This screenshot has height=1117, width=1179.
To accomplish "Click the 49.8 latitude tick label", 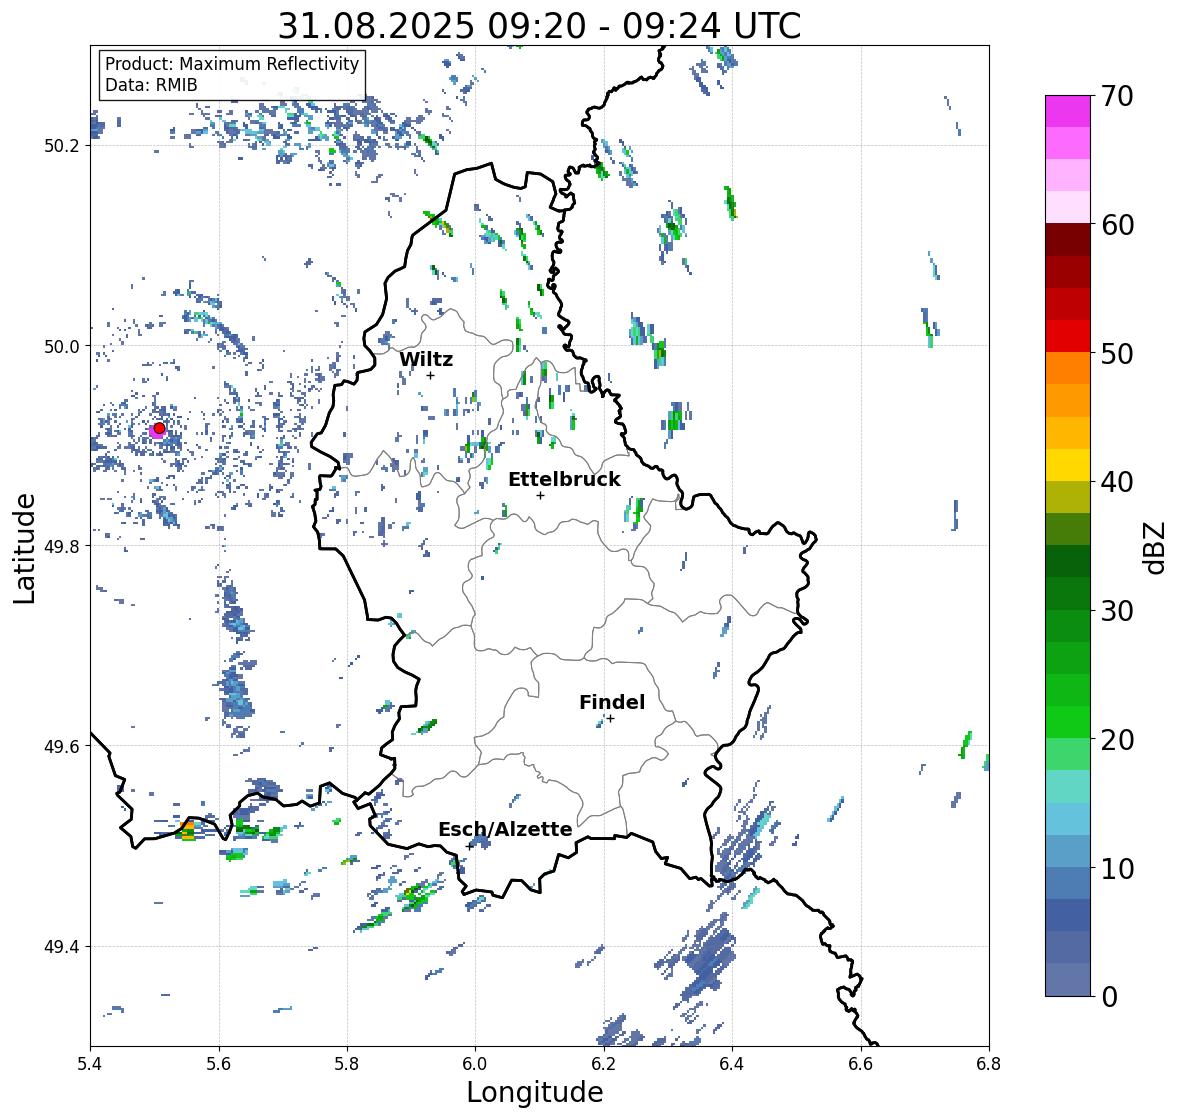I will pos(62,546).
